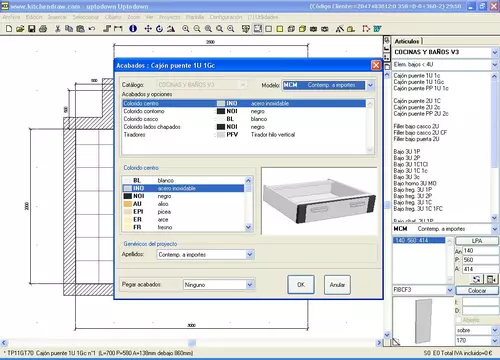Expand the Elem. bajos < 4U dropdown
Screen dimensions: 500x360
point(495,65)
